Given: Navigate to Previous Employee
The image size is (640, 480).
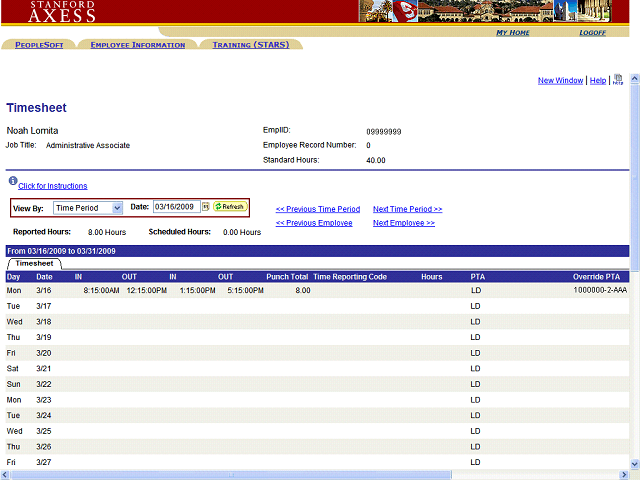Looking at the screenshot, I should click(313, 223).
